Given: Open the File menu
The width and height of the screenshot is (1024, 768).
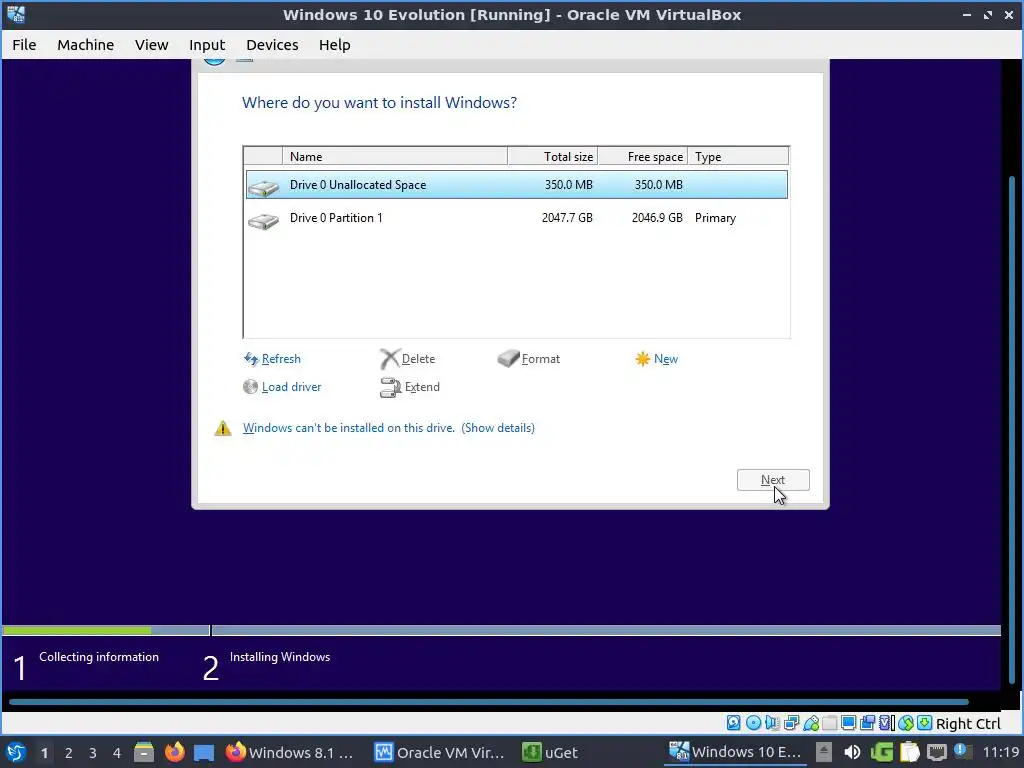Looking at the screenshot, I should point(24,44).
